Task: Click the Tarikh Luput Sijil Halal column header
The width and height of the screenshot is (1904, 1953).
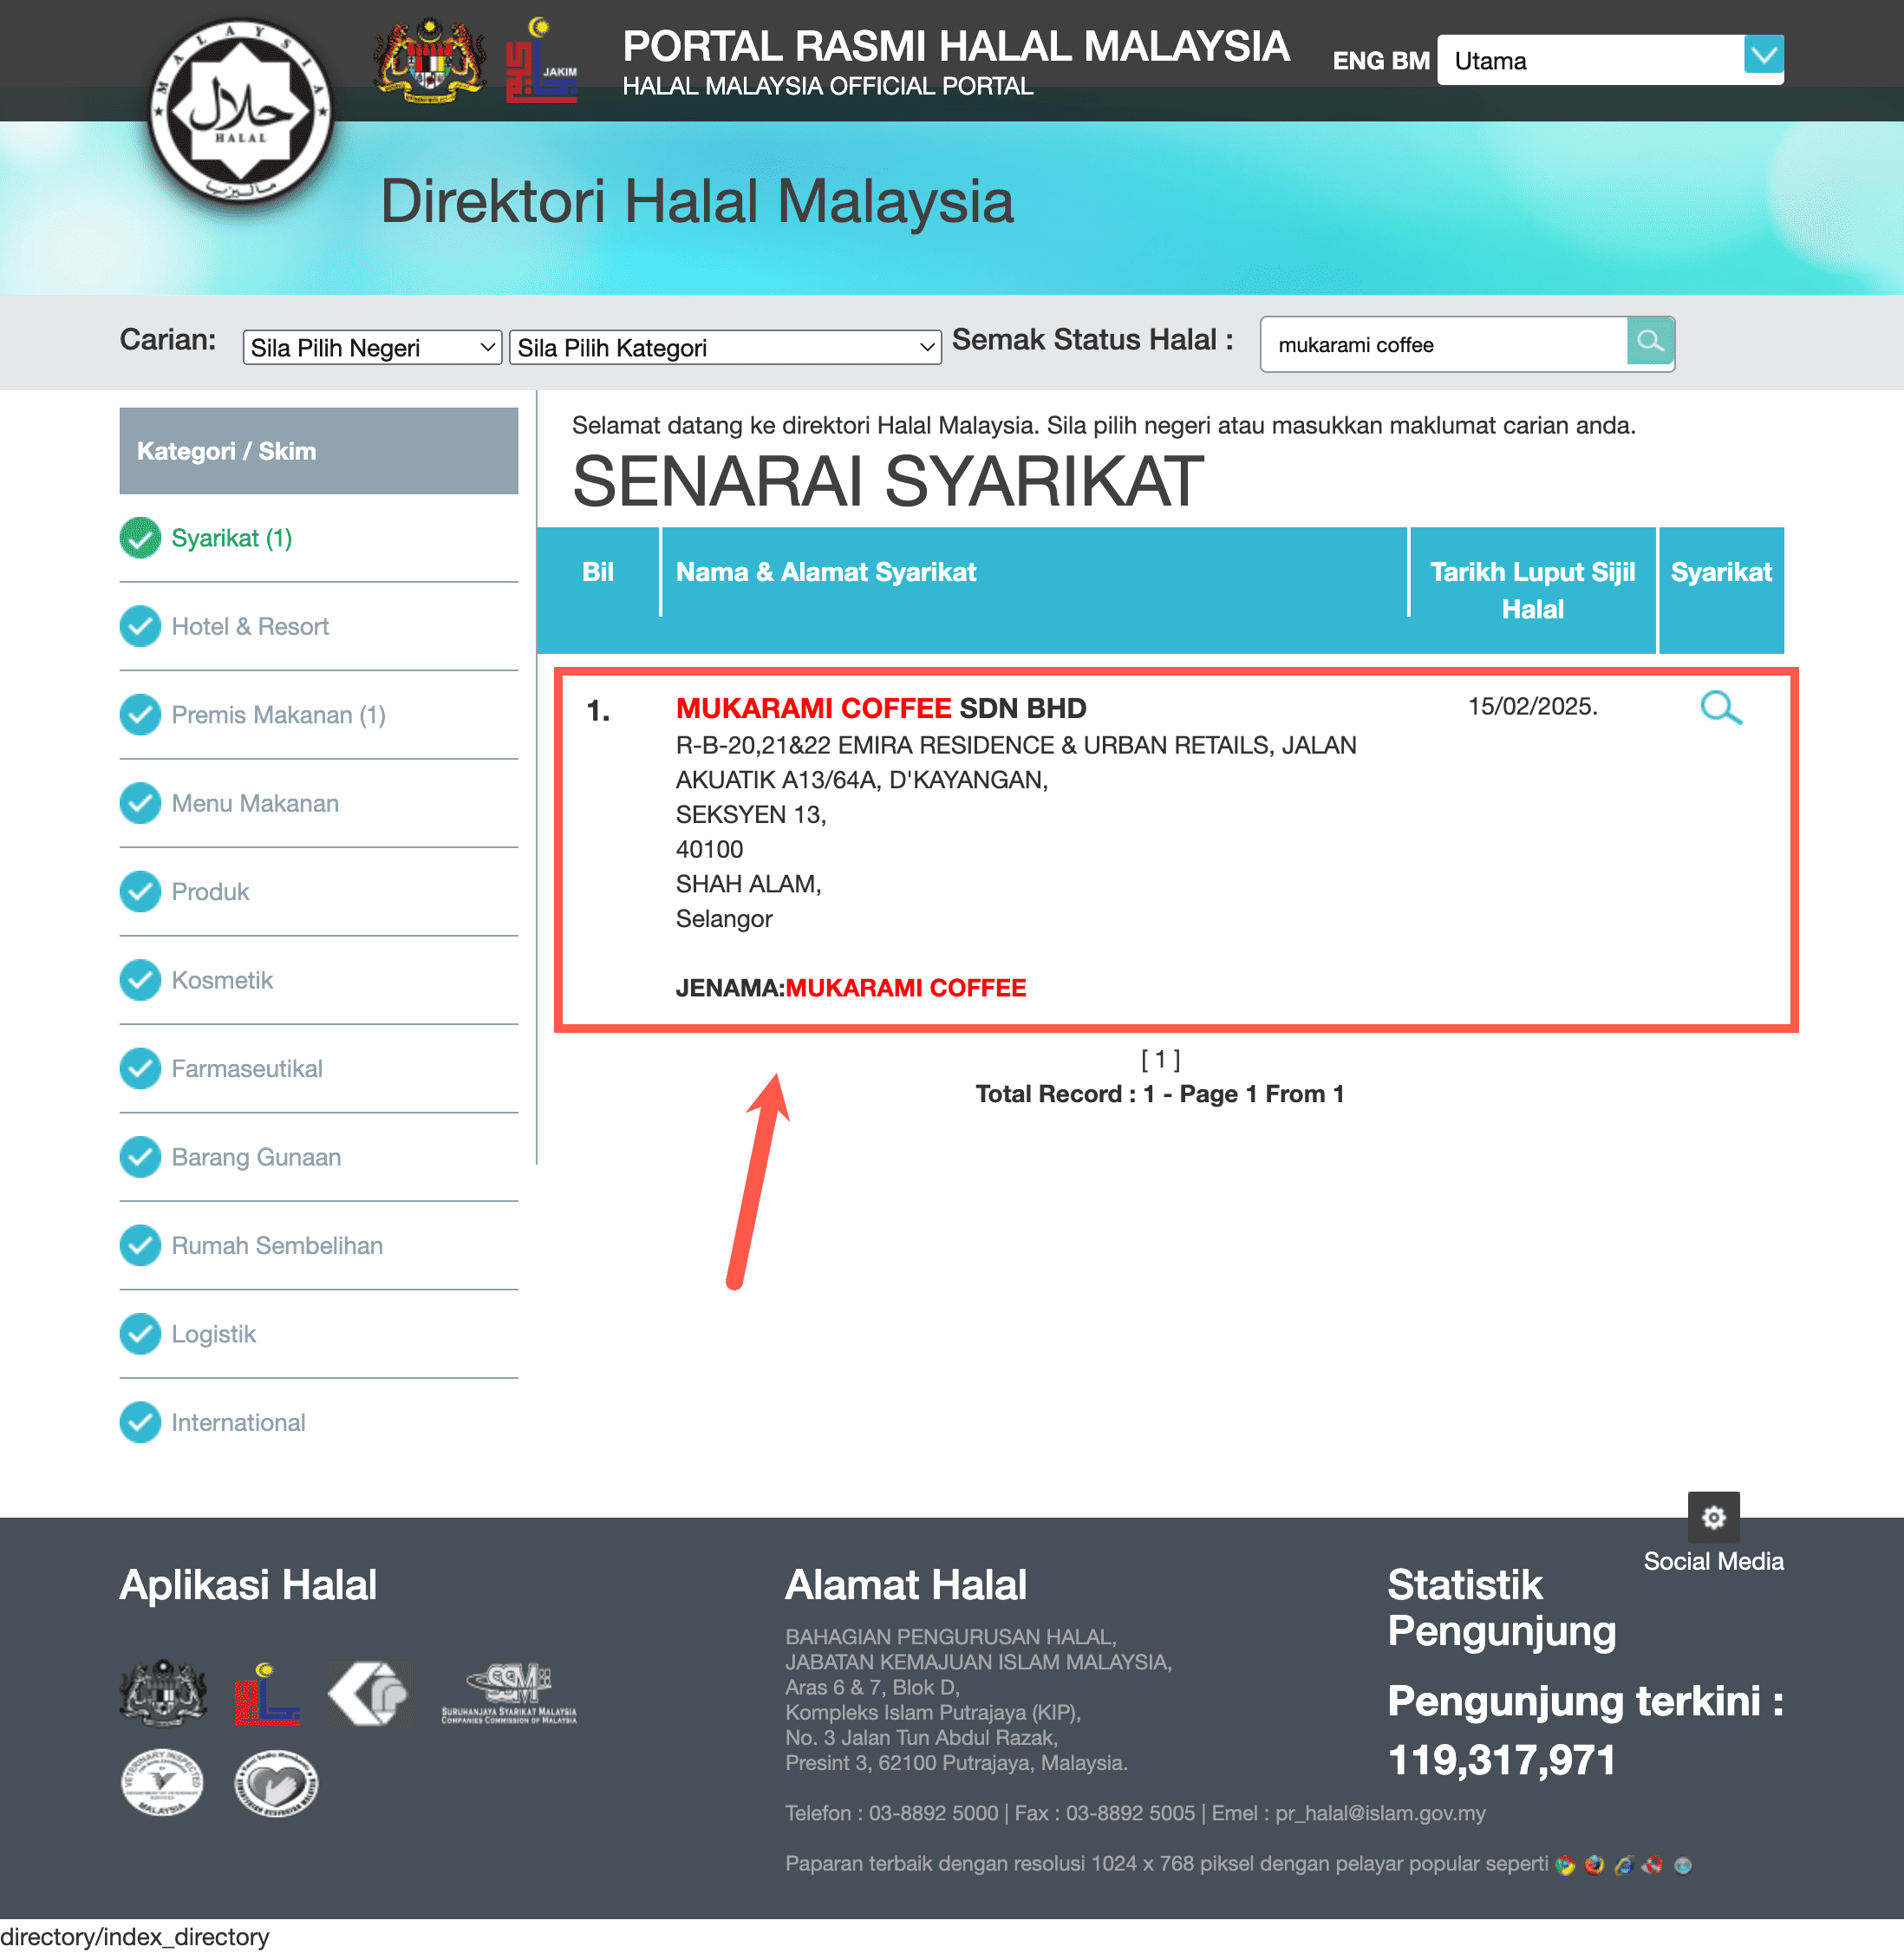Action: click(x=1532, y=590)
